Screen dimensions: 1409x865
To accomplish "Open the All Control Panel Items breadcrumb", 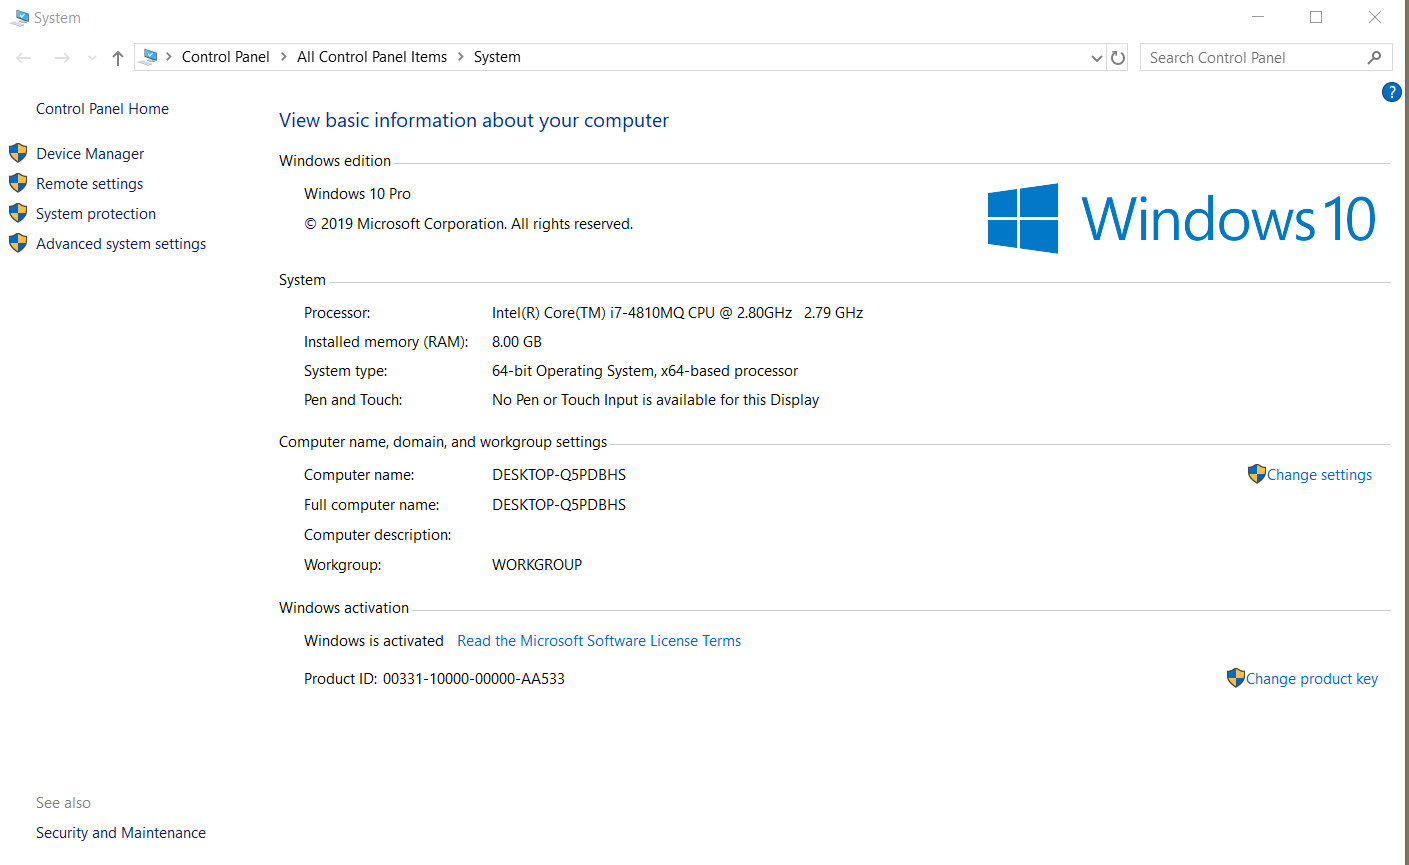I will (x=372, y=57).
